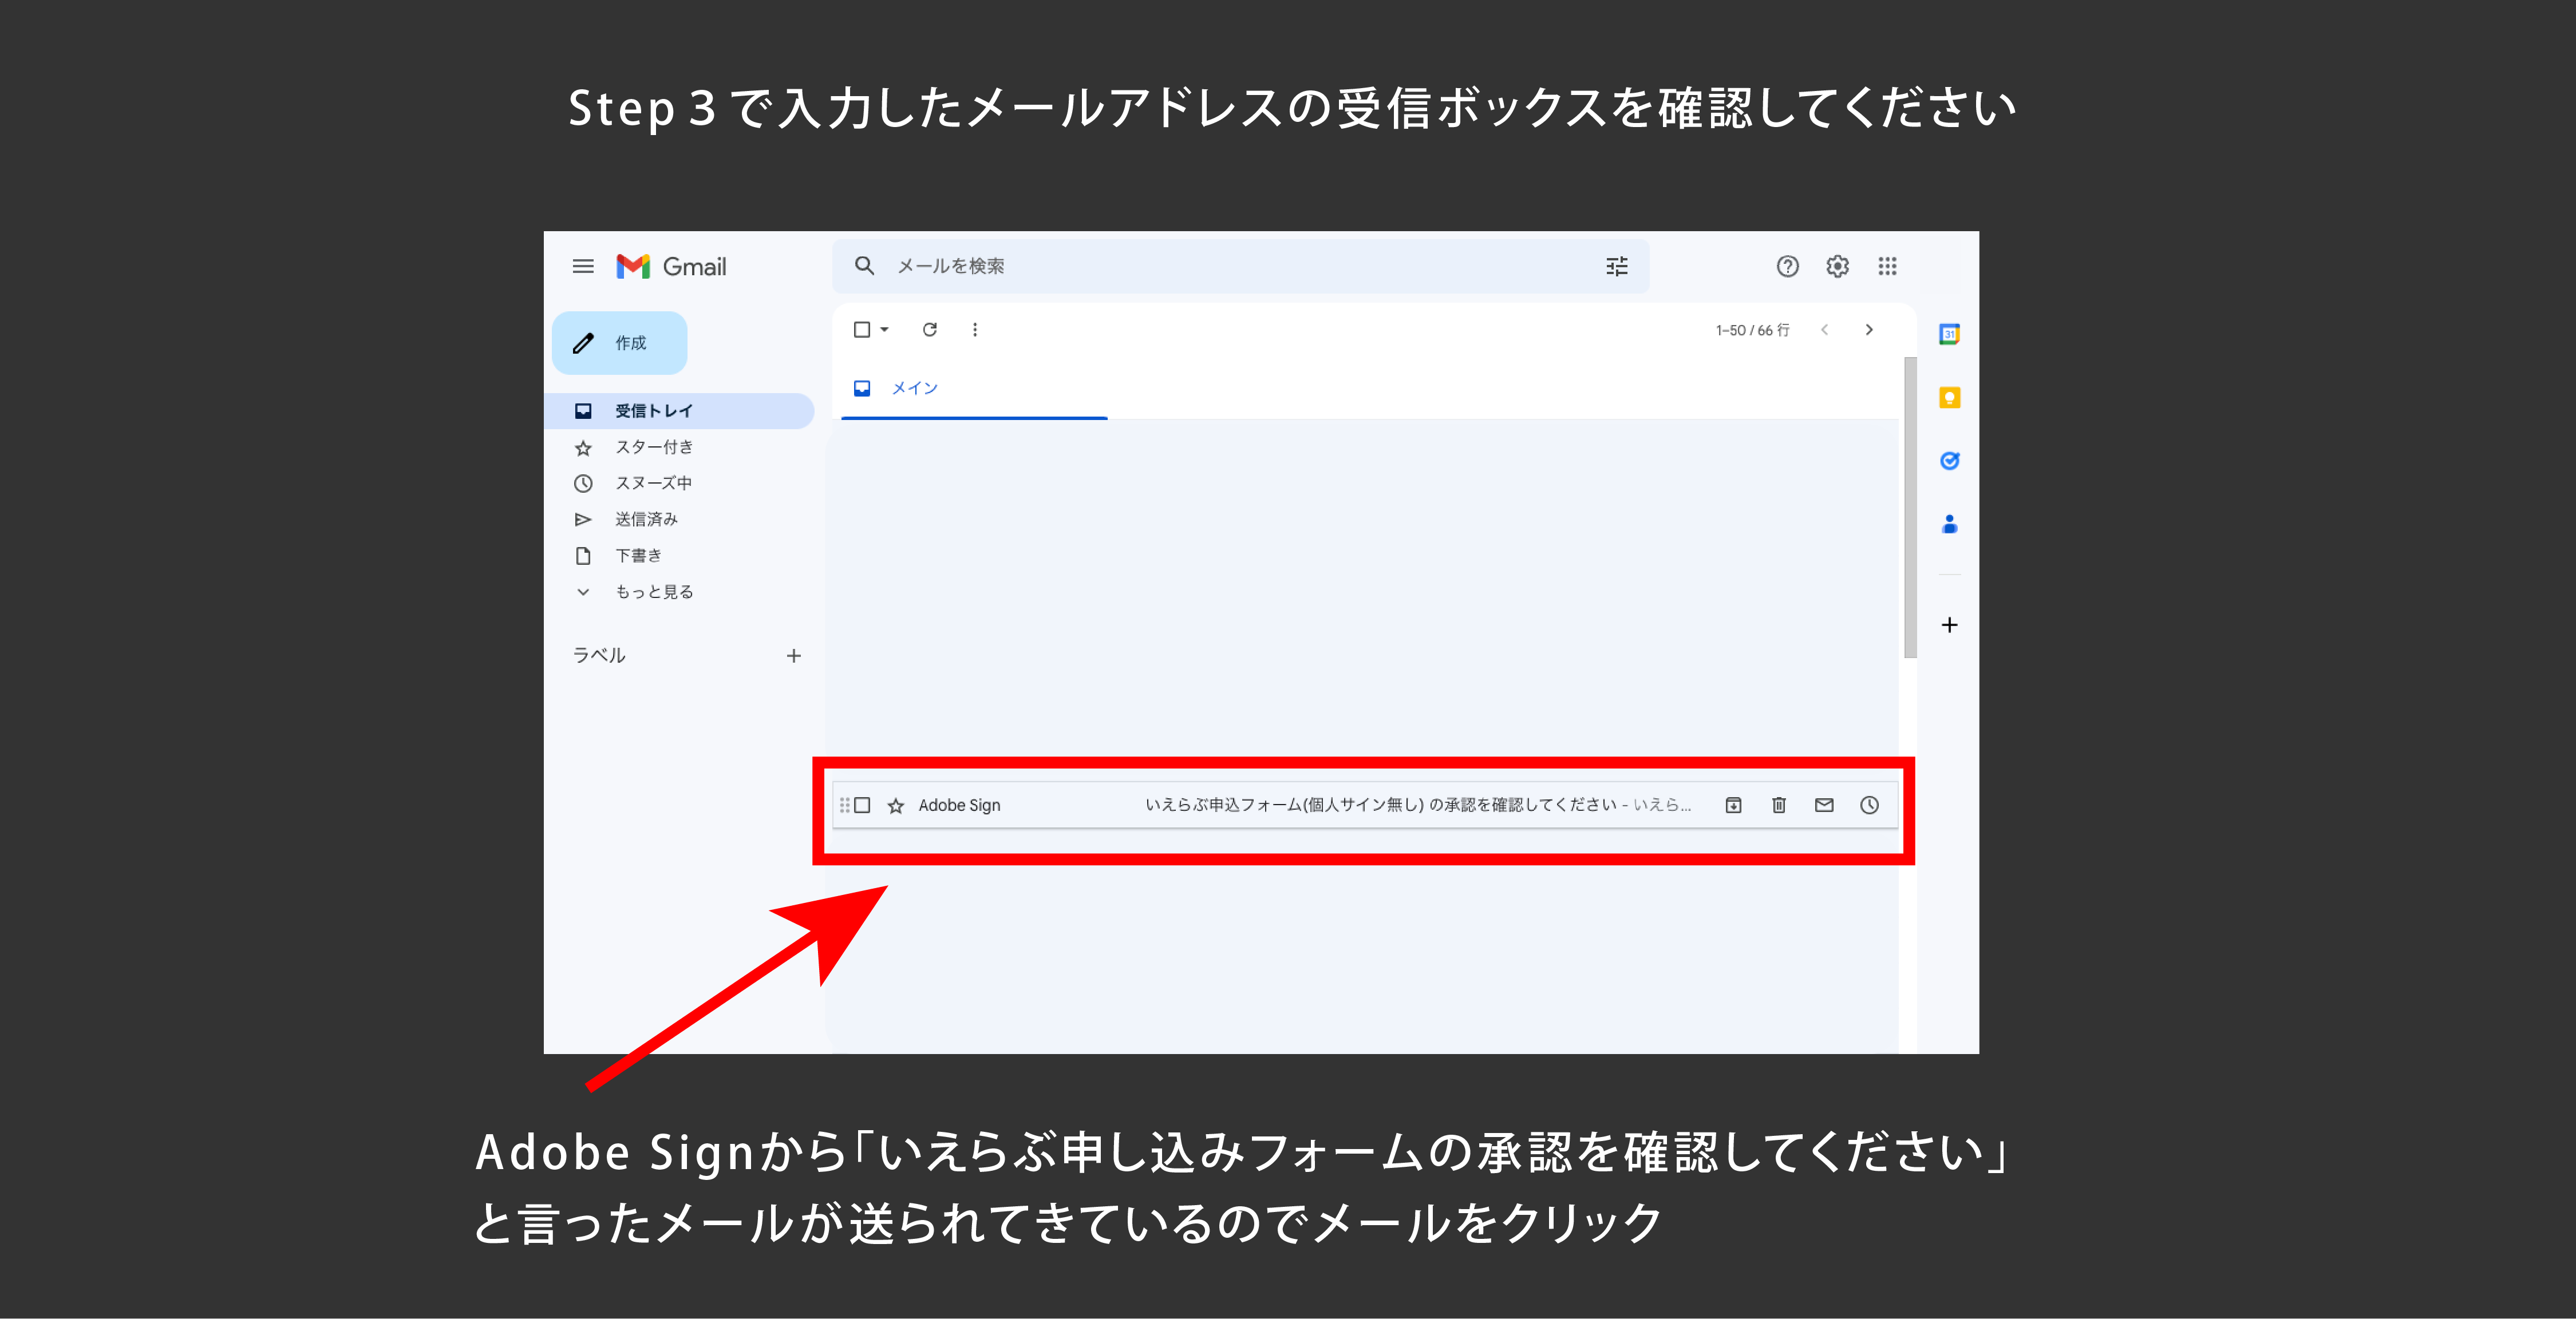Viewport: 2576px width, 1319px height.
Task: Click the help question mark icon
Action: 1787,266
